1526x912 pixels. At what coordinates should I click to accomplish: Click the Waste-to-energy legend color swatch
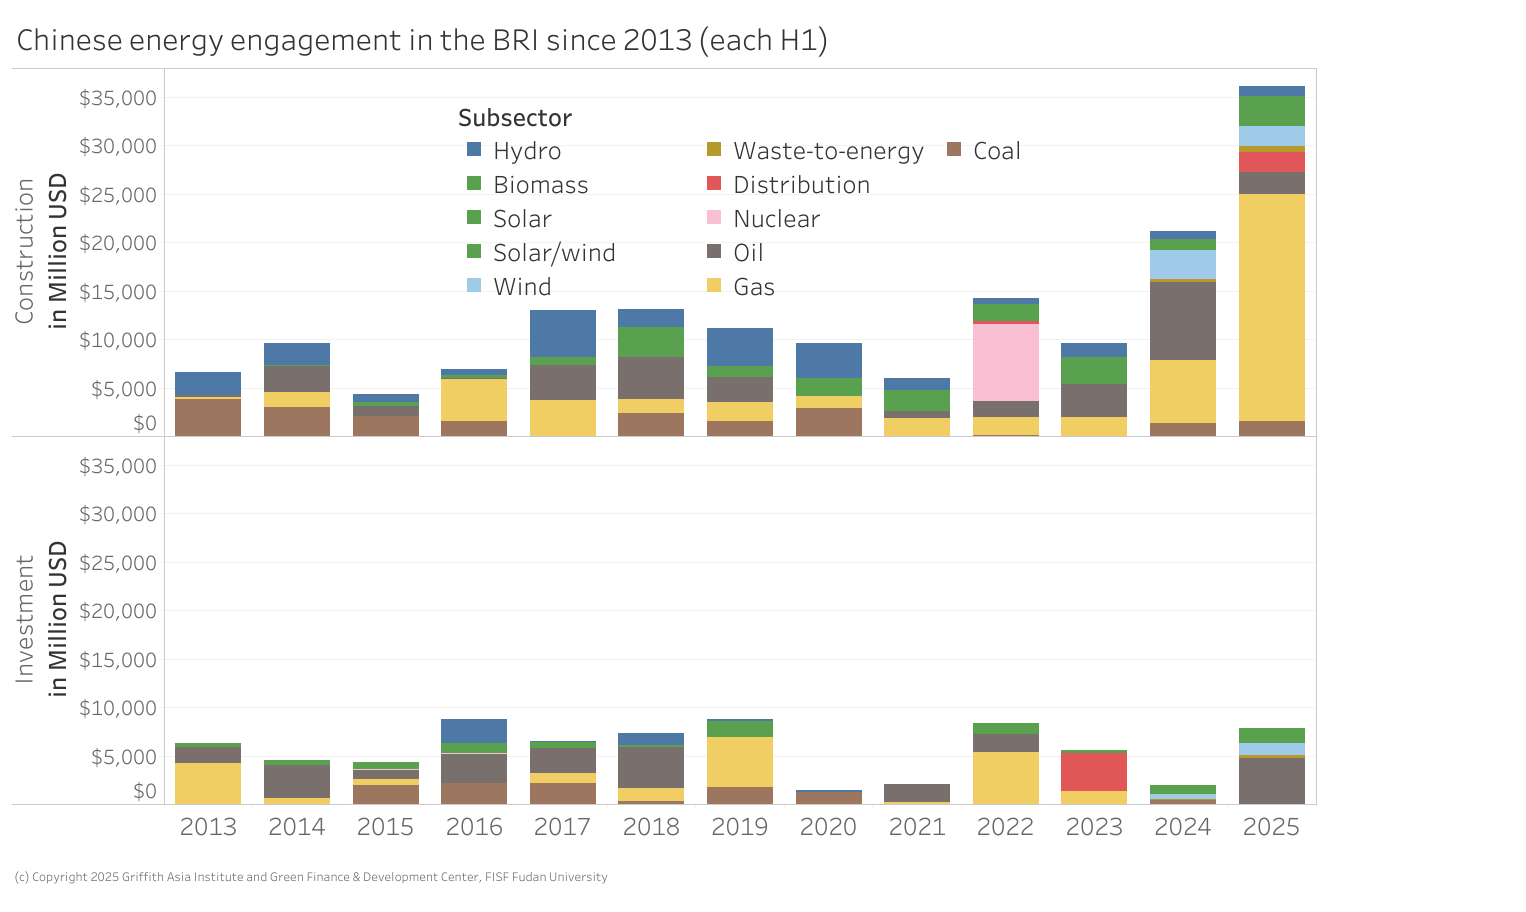(713, 151)
